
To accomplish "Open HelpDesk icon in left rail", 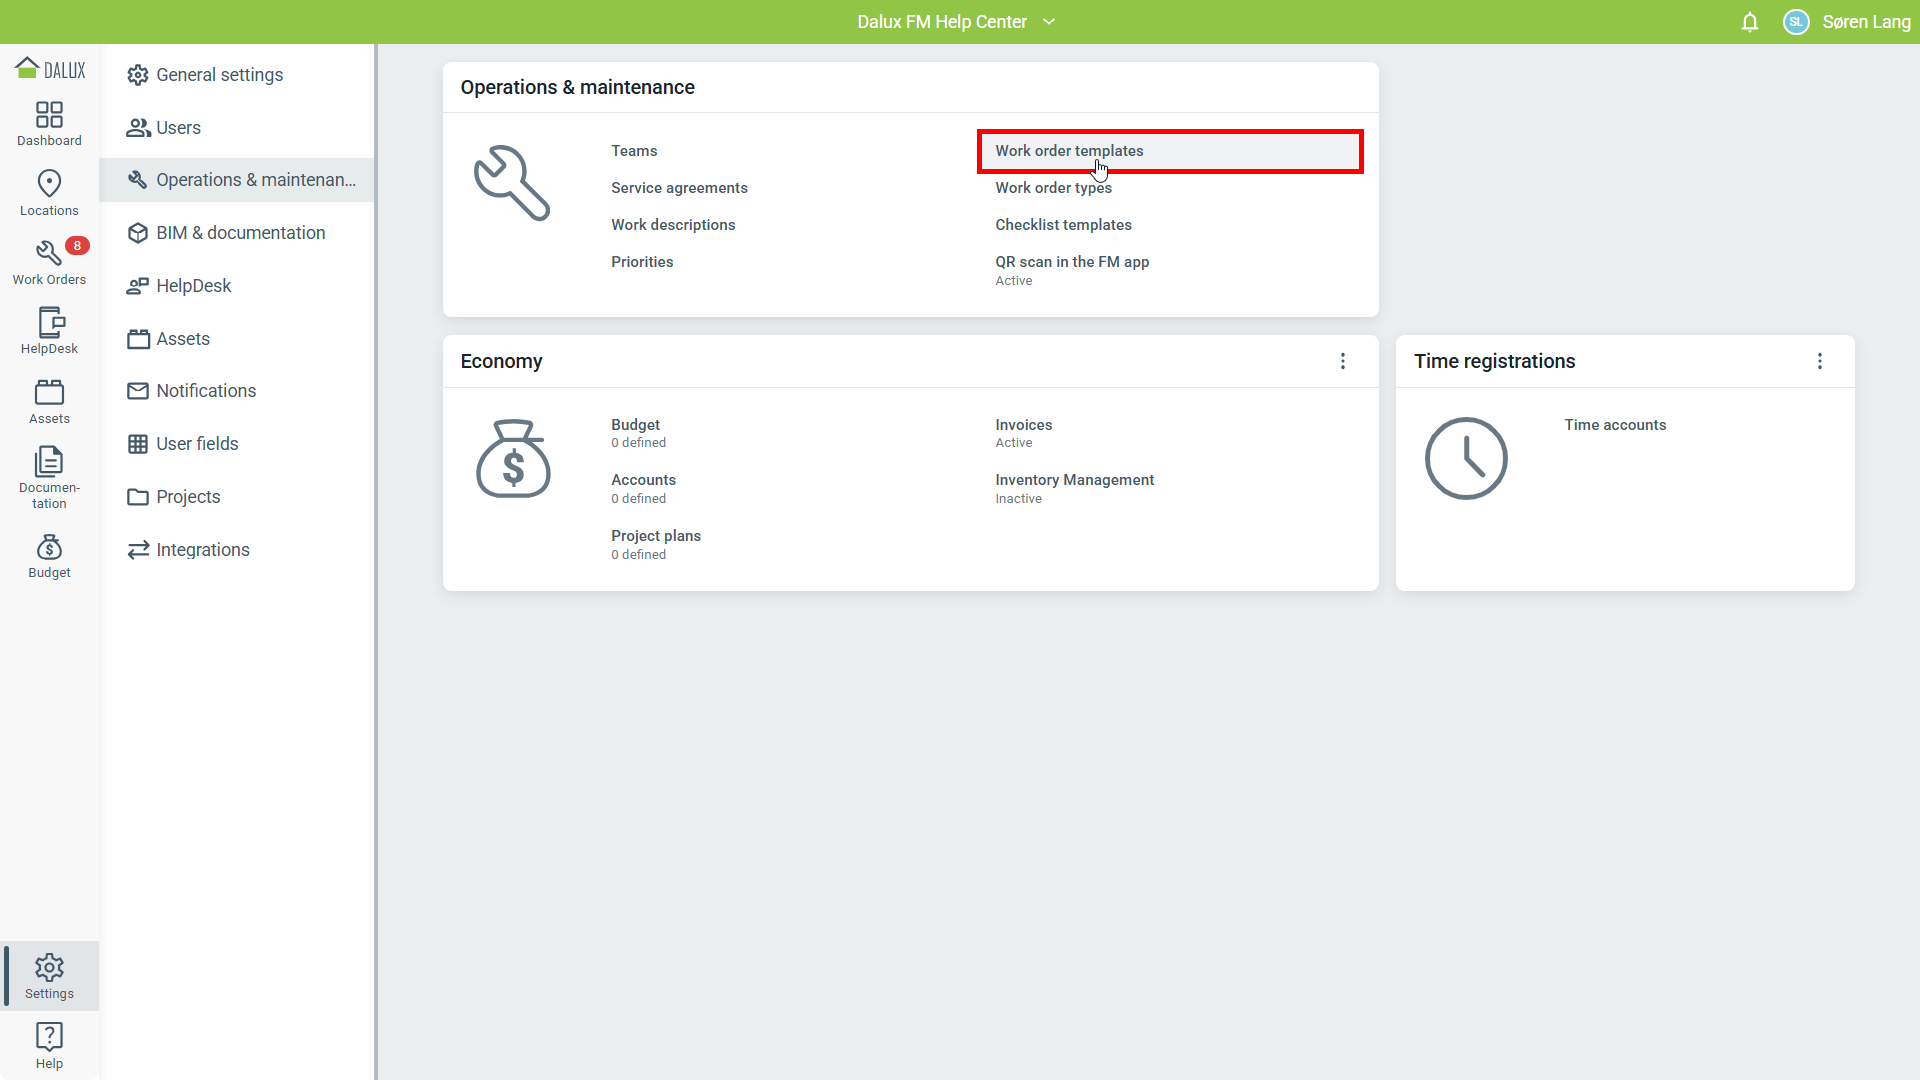I will pyautogui.click(x=49, y=331).
